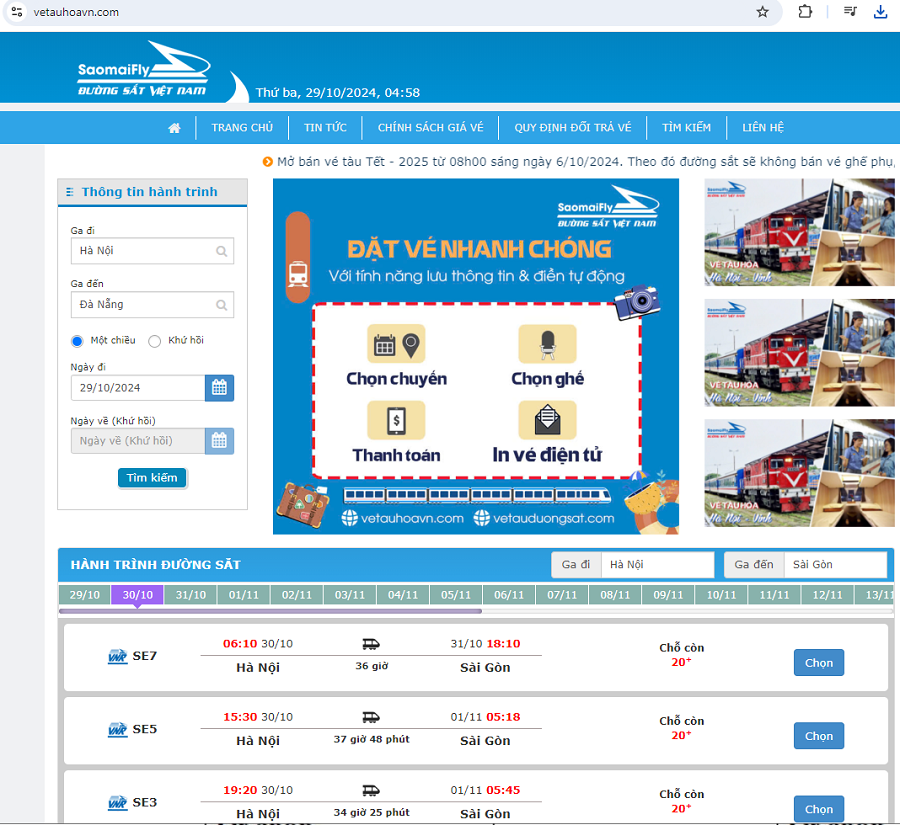900x825 pixels.
Task: Edit the schedule Ga đi field showing Hà Nội
Action: point(658,564)
